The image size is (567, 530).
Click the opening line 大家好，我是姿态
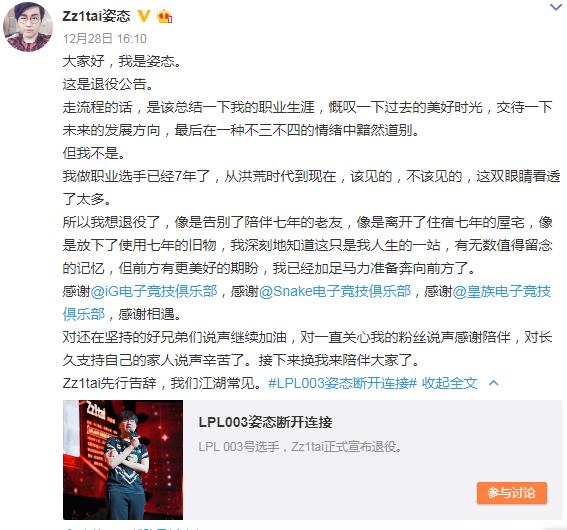point(122,61)
